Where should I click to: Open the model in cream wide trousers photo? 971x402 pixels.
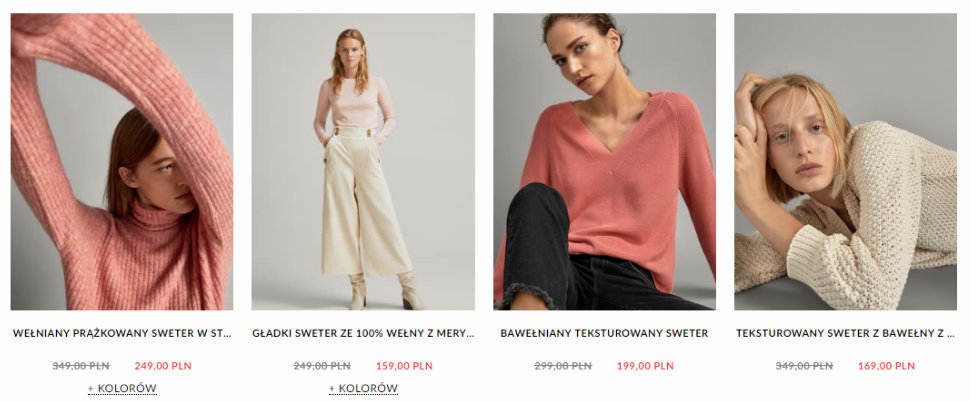(363, 162)
